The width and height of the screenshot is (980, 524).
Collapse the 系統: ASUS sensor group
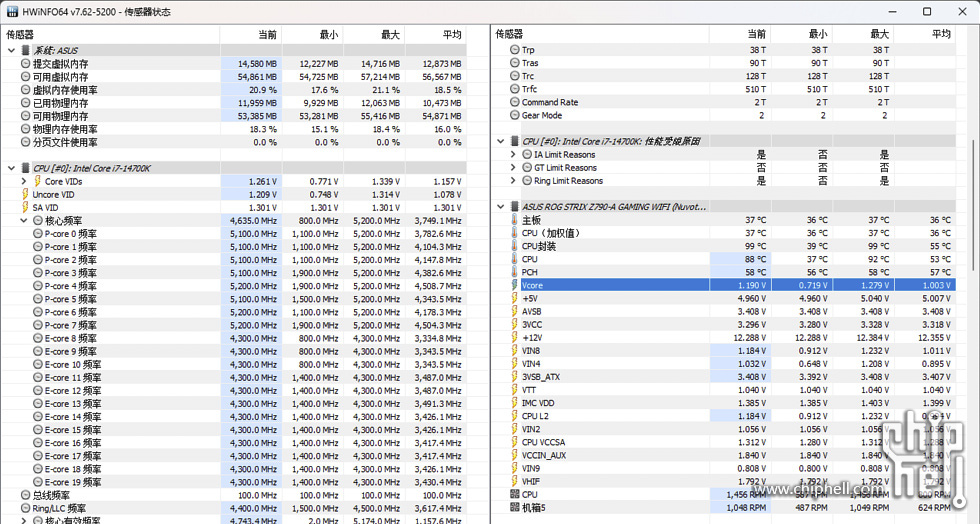[x=11, y=51]
